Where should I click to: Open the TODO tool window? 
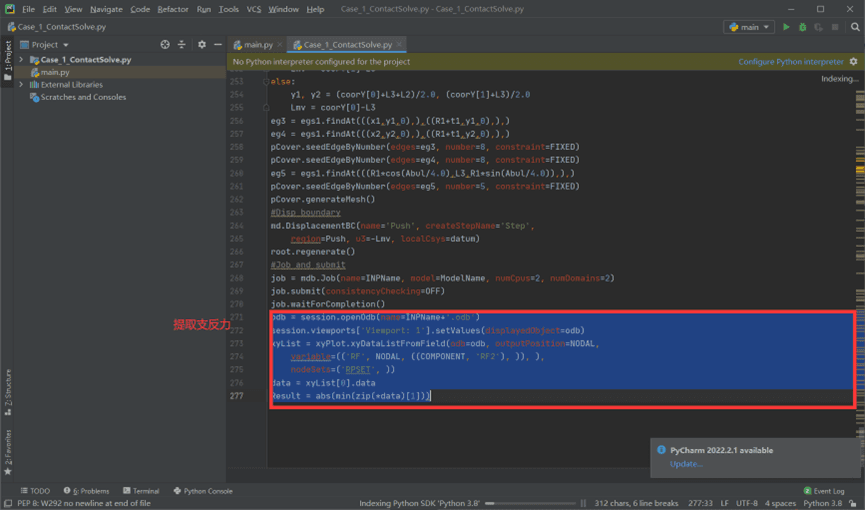(x=35, y=491)
